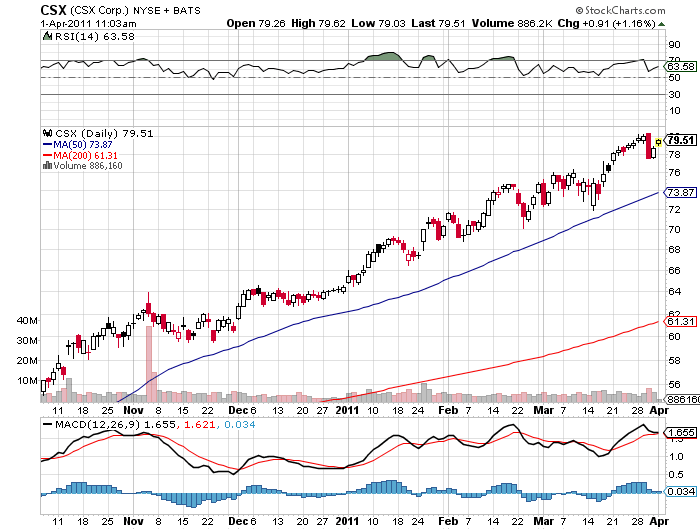Click the tall November volume spike bar

(149, 364)
